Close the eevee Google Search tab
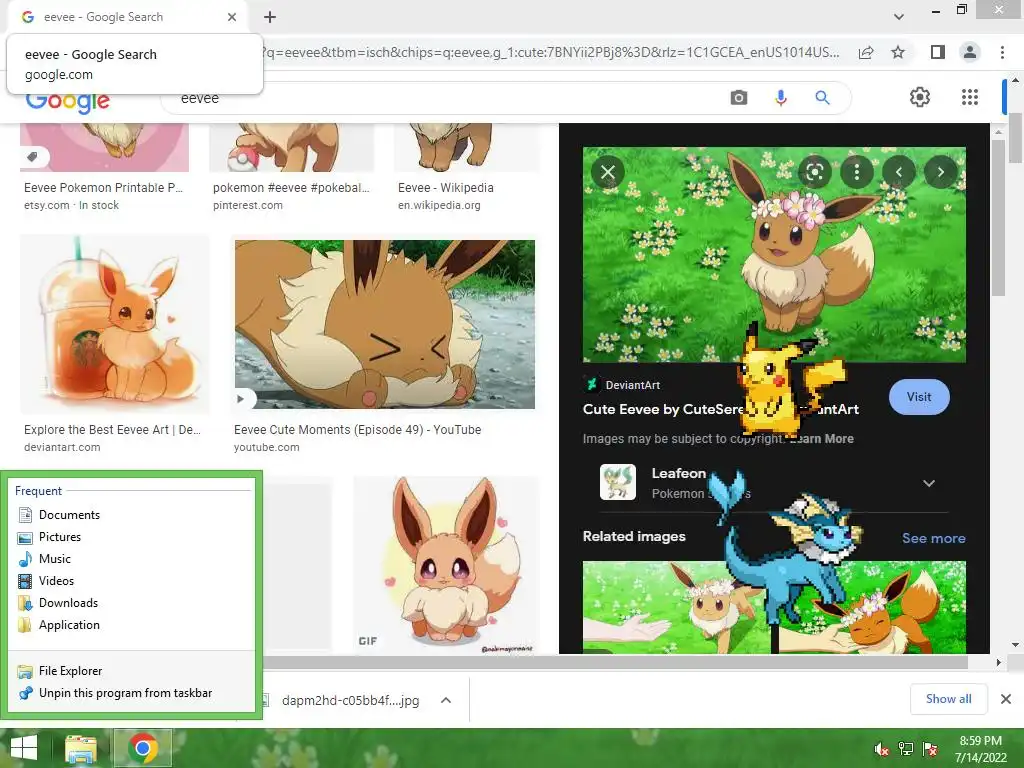The height and width of the screenshot is (768, 1024). tap(232, 17)
